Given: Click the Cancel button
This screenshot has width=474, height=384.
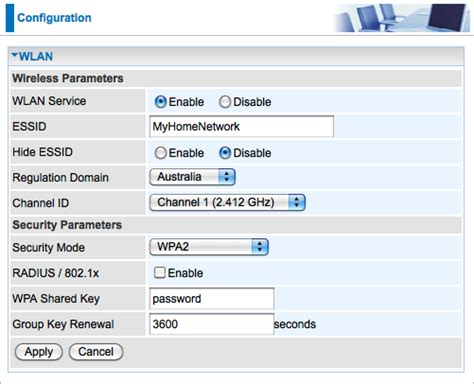Looking at the screenshot, I should [96, 352].
